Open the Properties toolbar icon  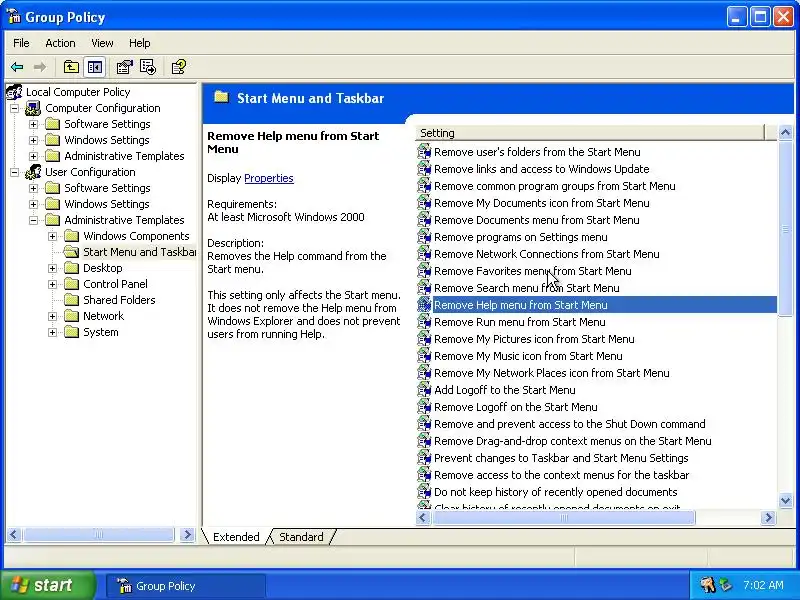(124, 67)
